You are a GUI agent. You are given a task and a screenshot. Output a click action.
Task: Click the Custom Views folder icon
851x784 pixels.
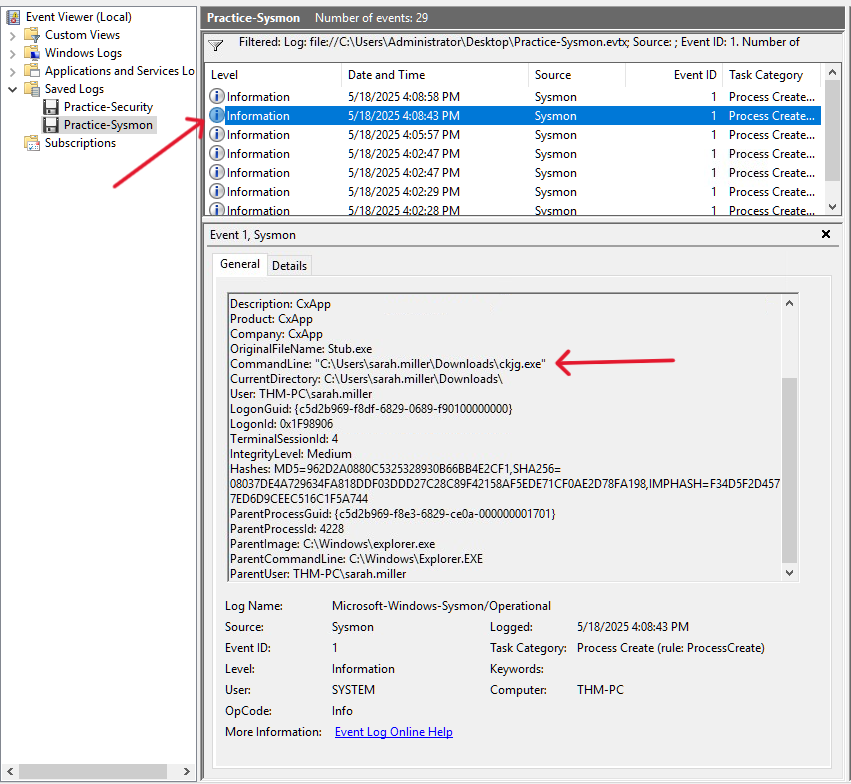coord(32,35)
